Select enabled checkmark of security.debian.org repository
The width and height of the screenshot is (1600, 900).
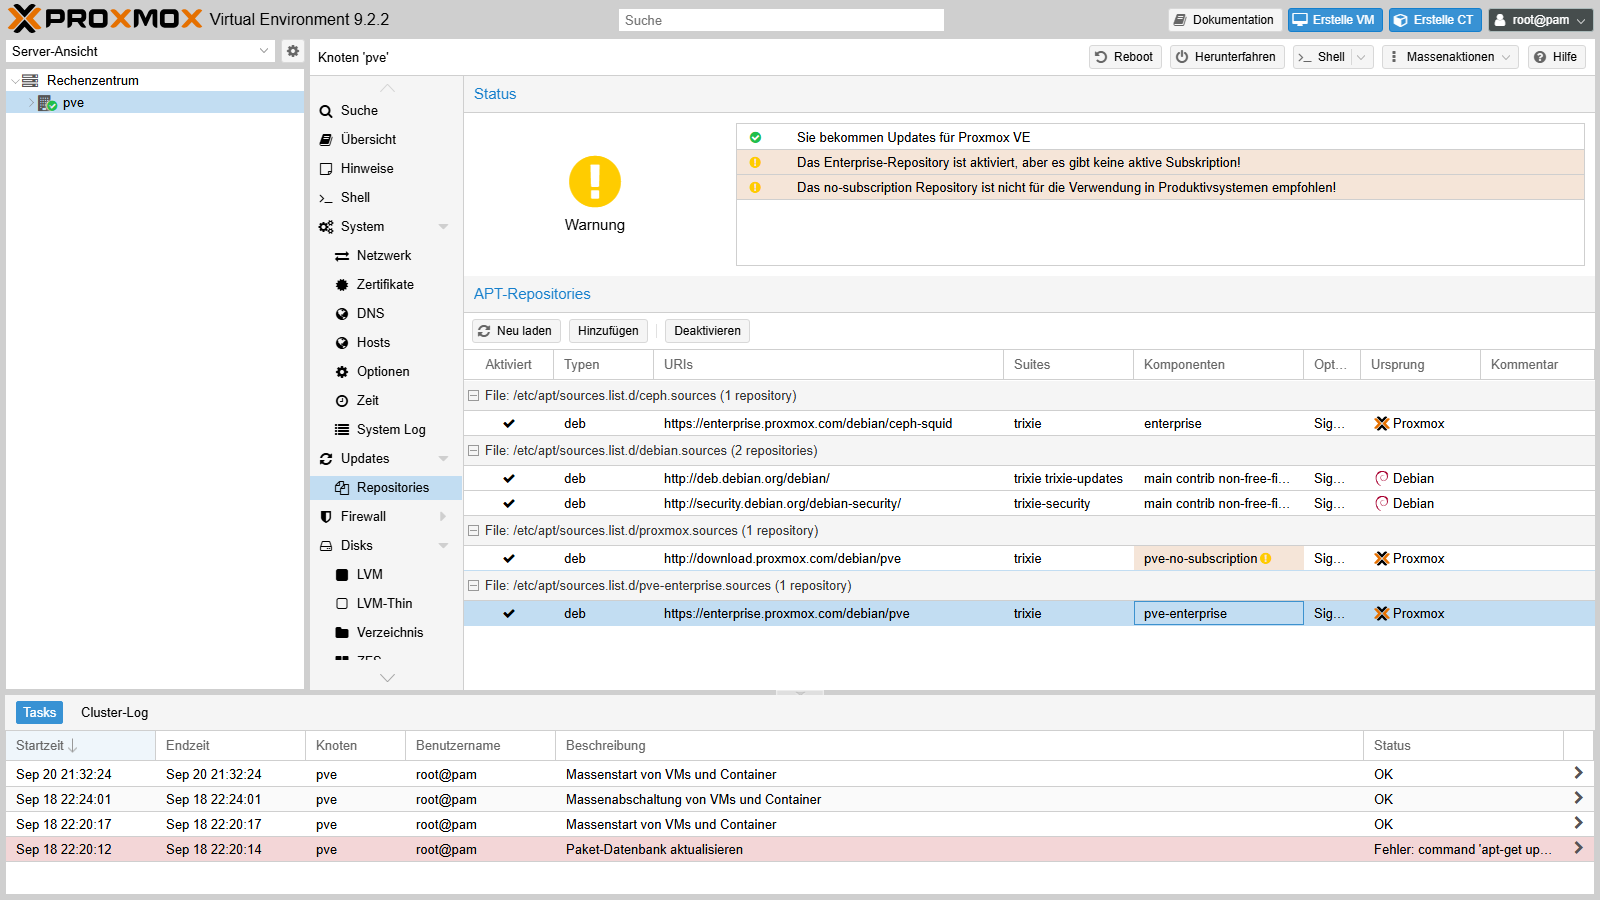pyautogui.click(x=509, y=504)
